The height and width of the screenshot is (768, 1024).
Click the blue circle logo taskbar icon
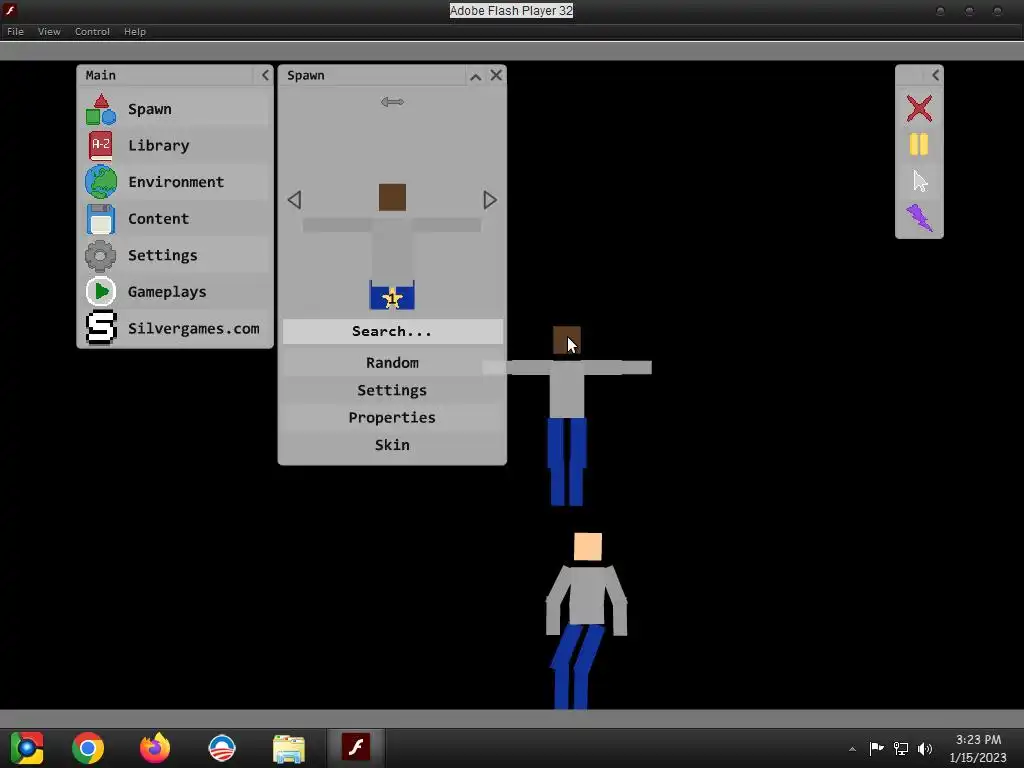tap(221, 748)
